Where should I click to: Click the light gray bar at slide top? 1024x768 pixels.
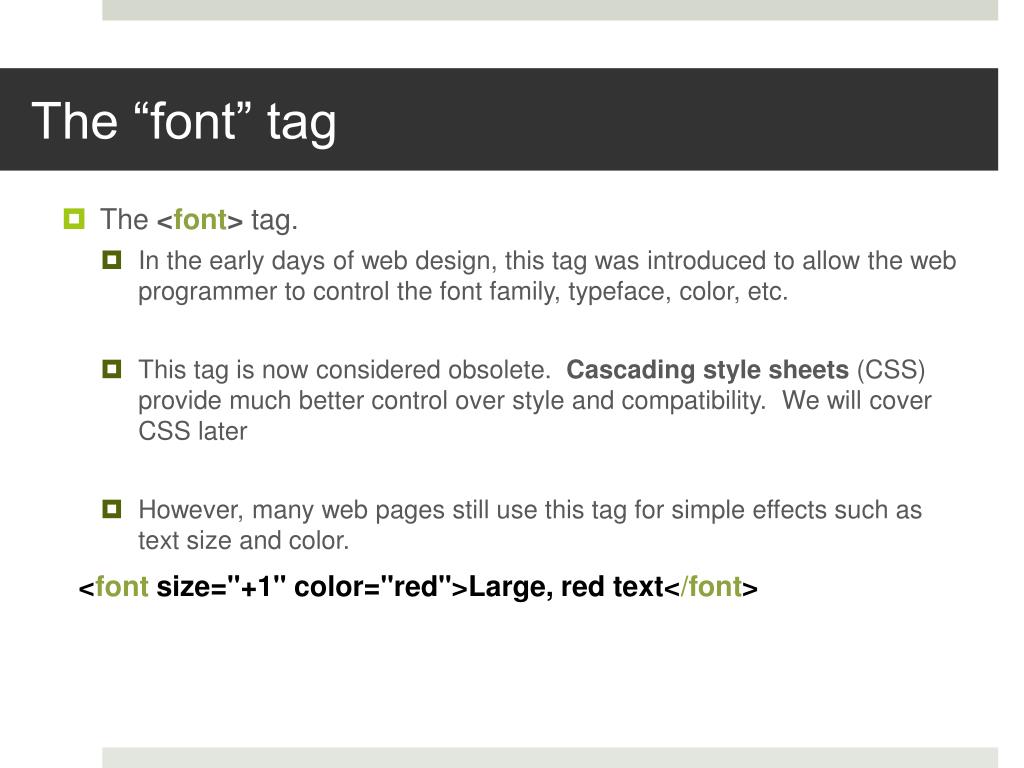pos(550,10)
